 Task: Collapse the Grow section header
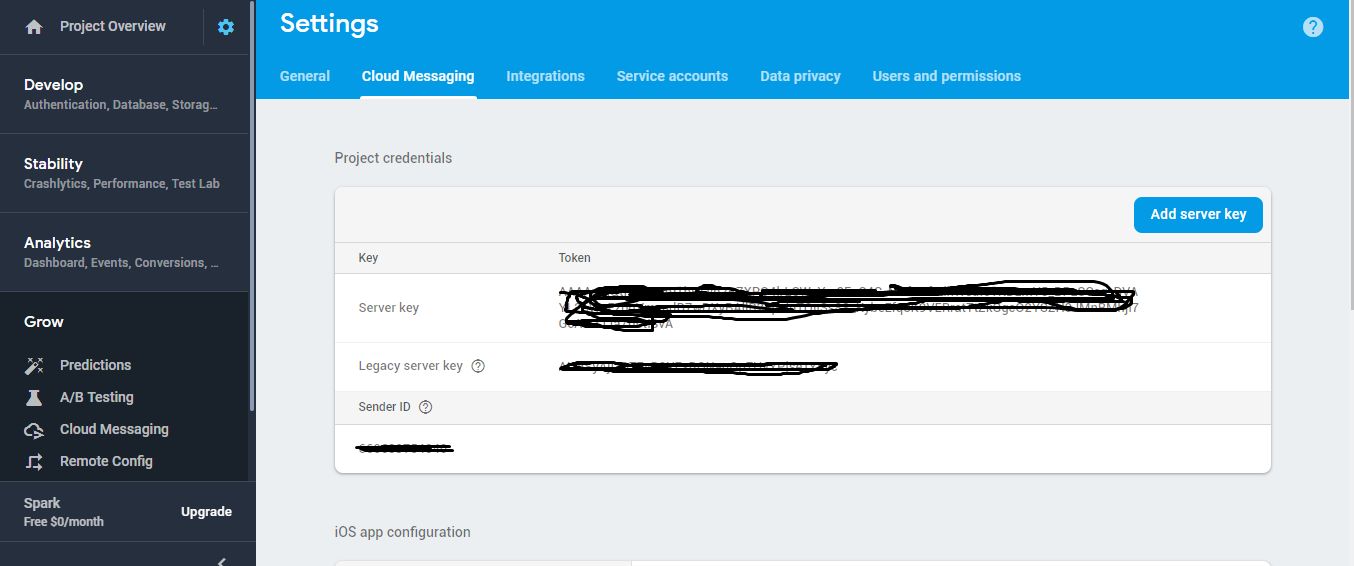click(x=44, y=322)
